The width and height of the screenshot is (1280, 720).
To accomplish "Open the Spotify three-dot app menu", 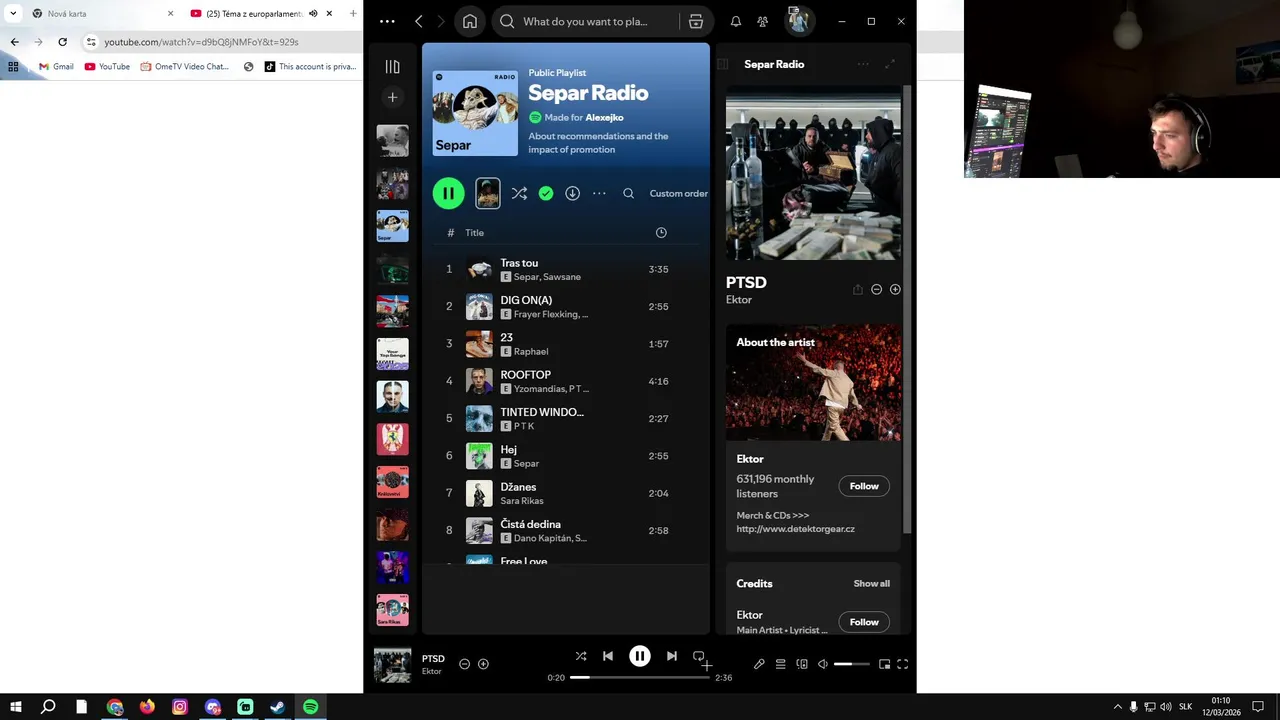I will coord(387,21).
